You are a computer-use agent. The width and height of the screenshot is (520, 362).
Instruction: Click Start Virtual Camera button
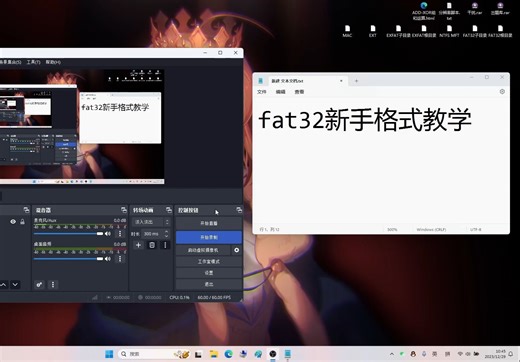click(x=203, y=250)
